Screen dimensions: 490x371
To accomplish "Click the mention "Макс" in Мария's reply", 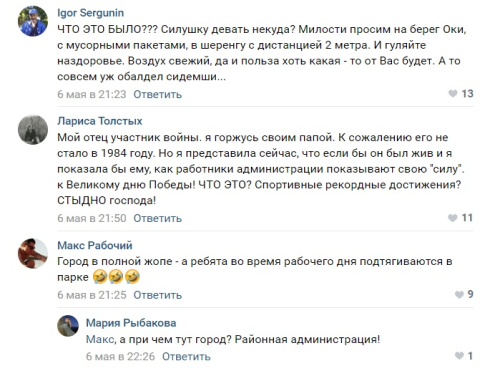I will [x=100, y=340].
